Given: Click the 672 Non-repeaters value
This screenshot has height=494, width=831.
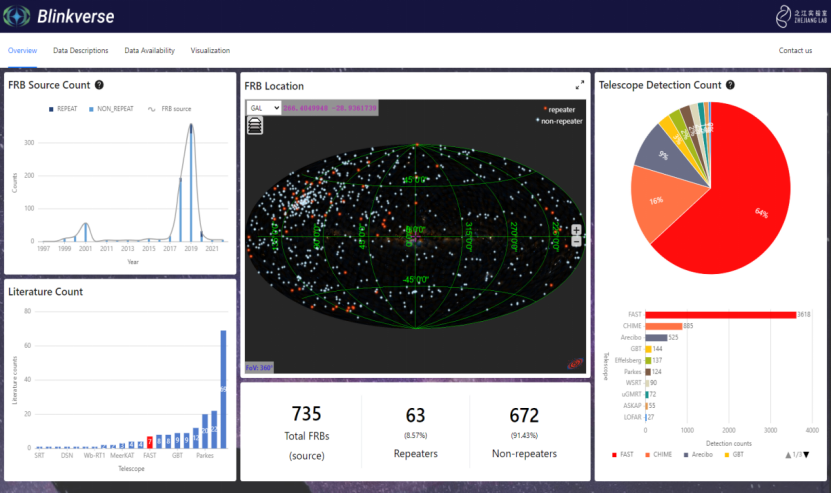Looking at the screenshot, I should tap(524, 415).
